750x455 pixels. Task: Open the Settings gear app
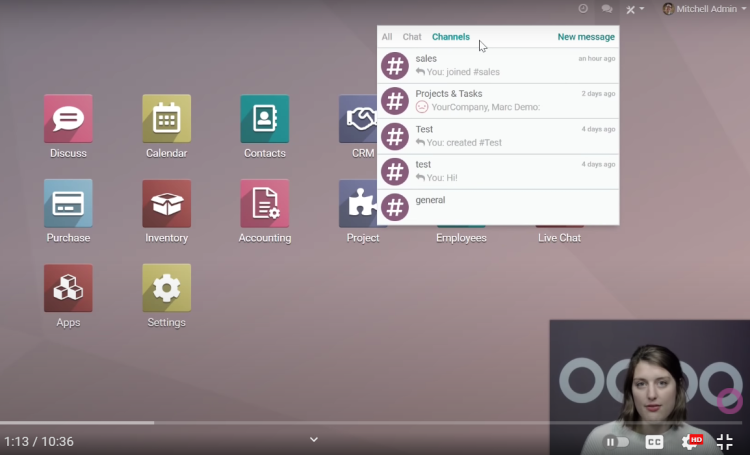pos(166,288)
